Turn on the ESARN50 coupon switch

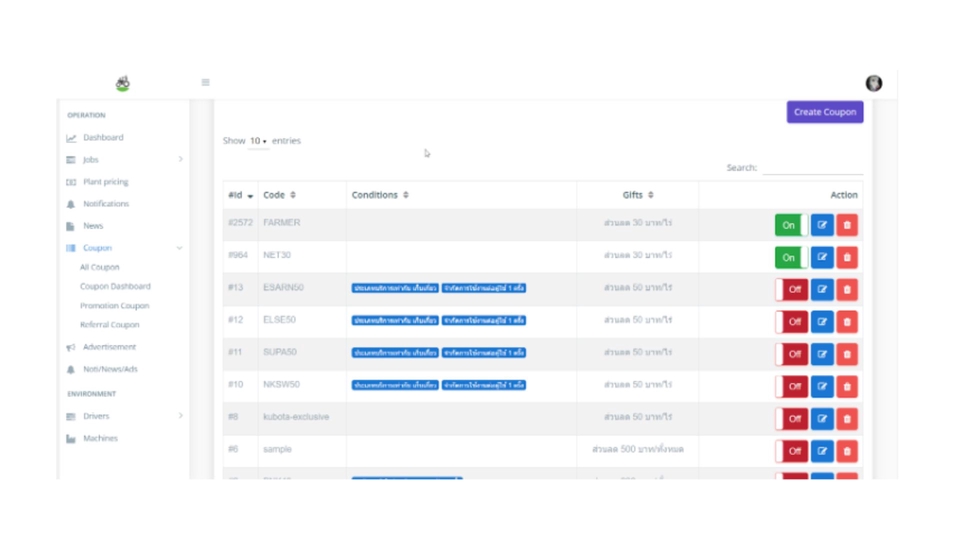(791, 289)
